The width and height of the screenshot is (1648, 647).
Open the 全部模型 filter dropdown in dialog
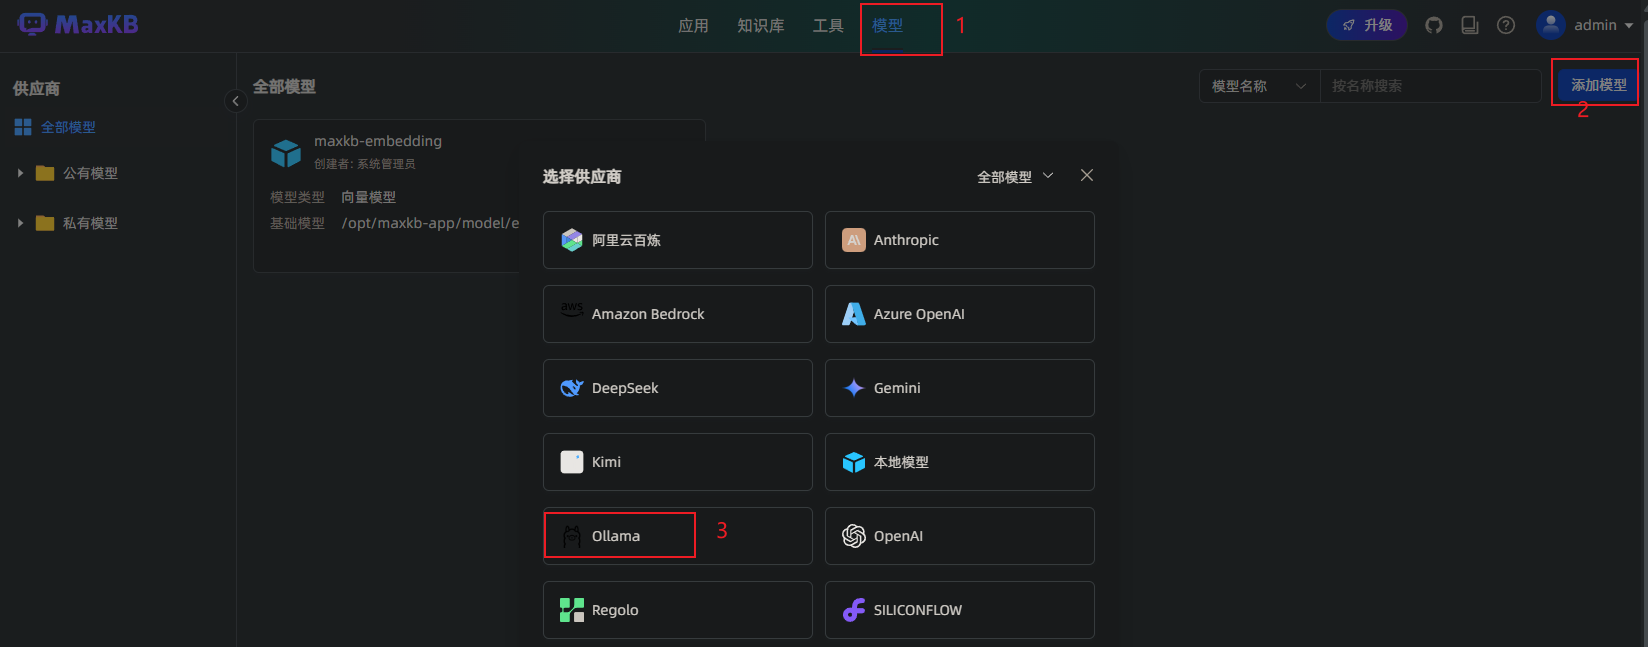click(x=1015, y=177)
